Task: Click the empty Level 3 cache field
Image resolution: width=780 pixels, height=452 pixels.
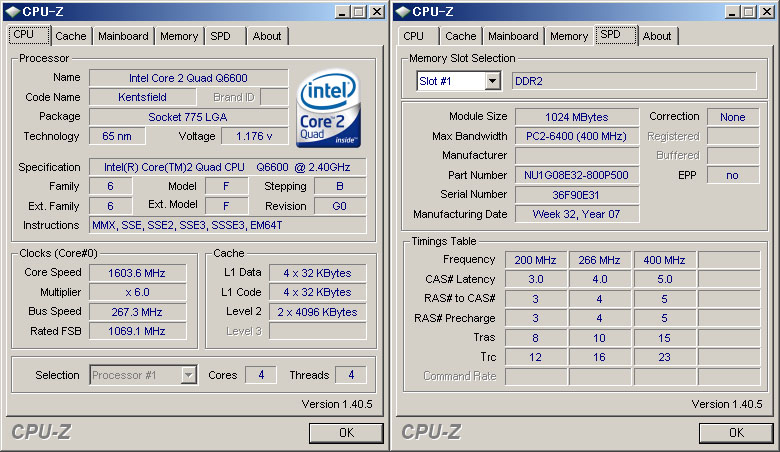Action: coord(317,331)
